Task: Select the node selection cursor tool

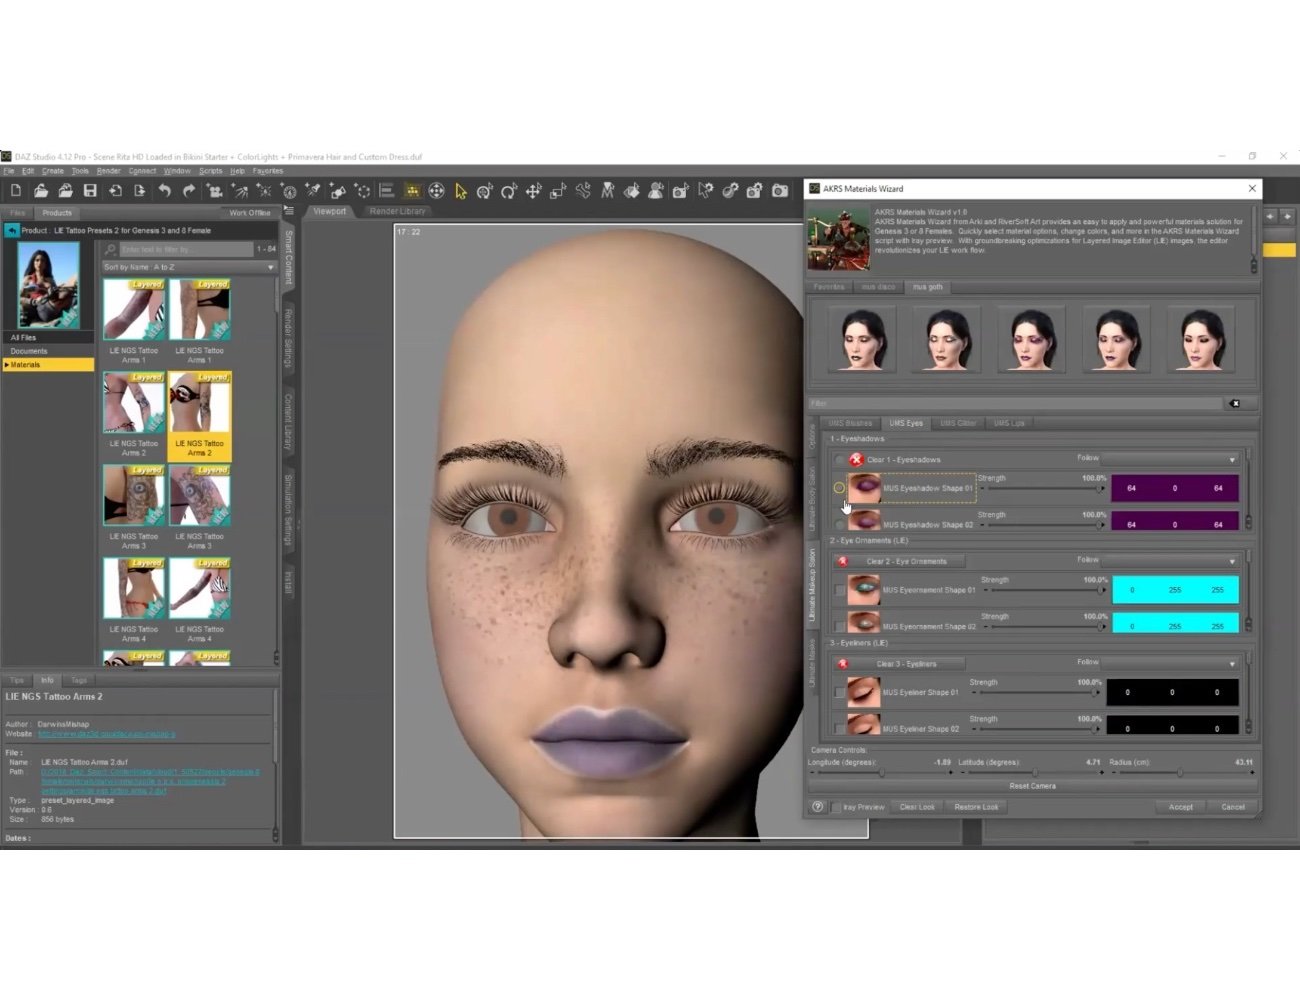Action: click(461, 191)
